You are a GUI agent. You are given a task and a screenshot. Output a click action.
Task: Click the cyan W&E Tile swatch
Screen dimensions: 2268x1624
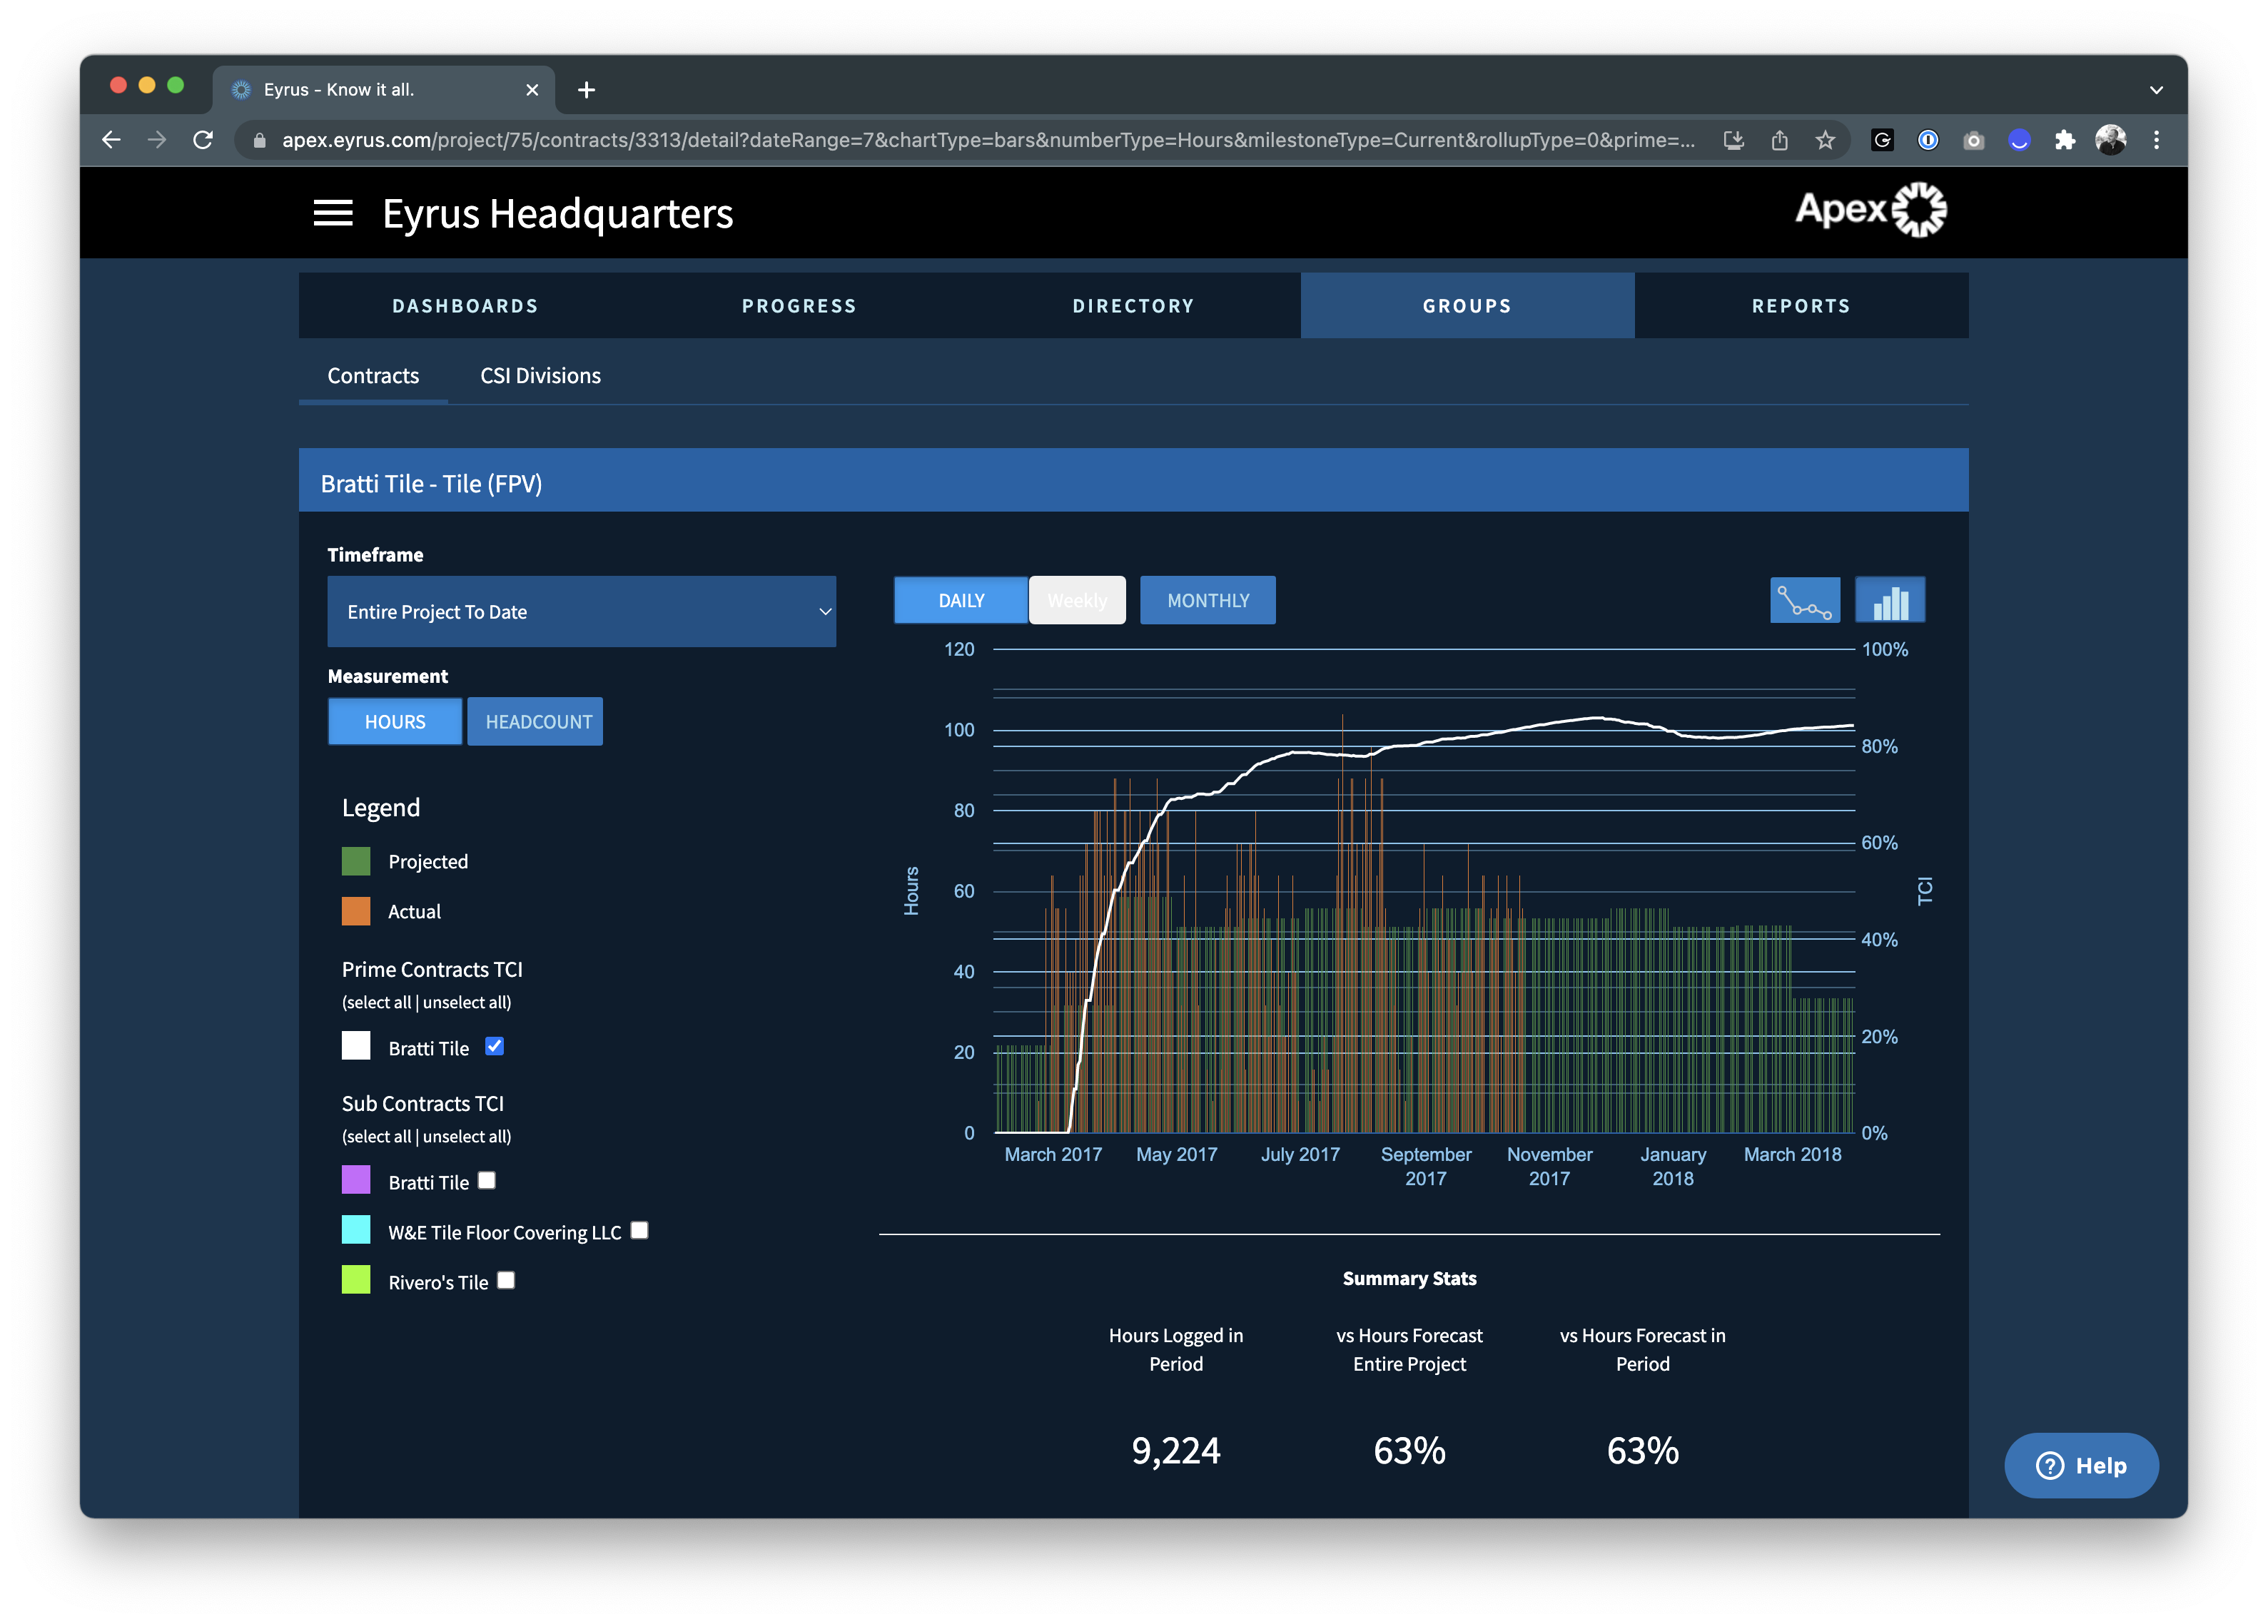[x=356, y=1230]
